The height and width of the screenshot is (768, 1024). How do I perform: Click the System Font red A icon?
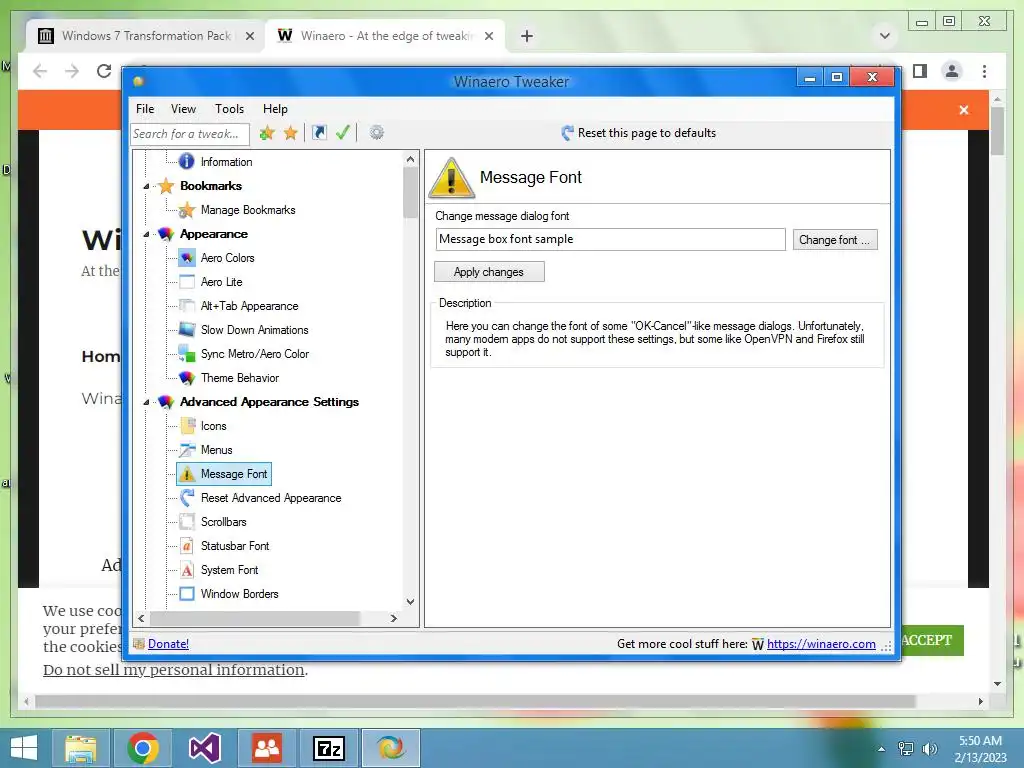click(187, 570)
